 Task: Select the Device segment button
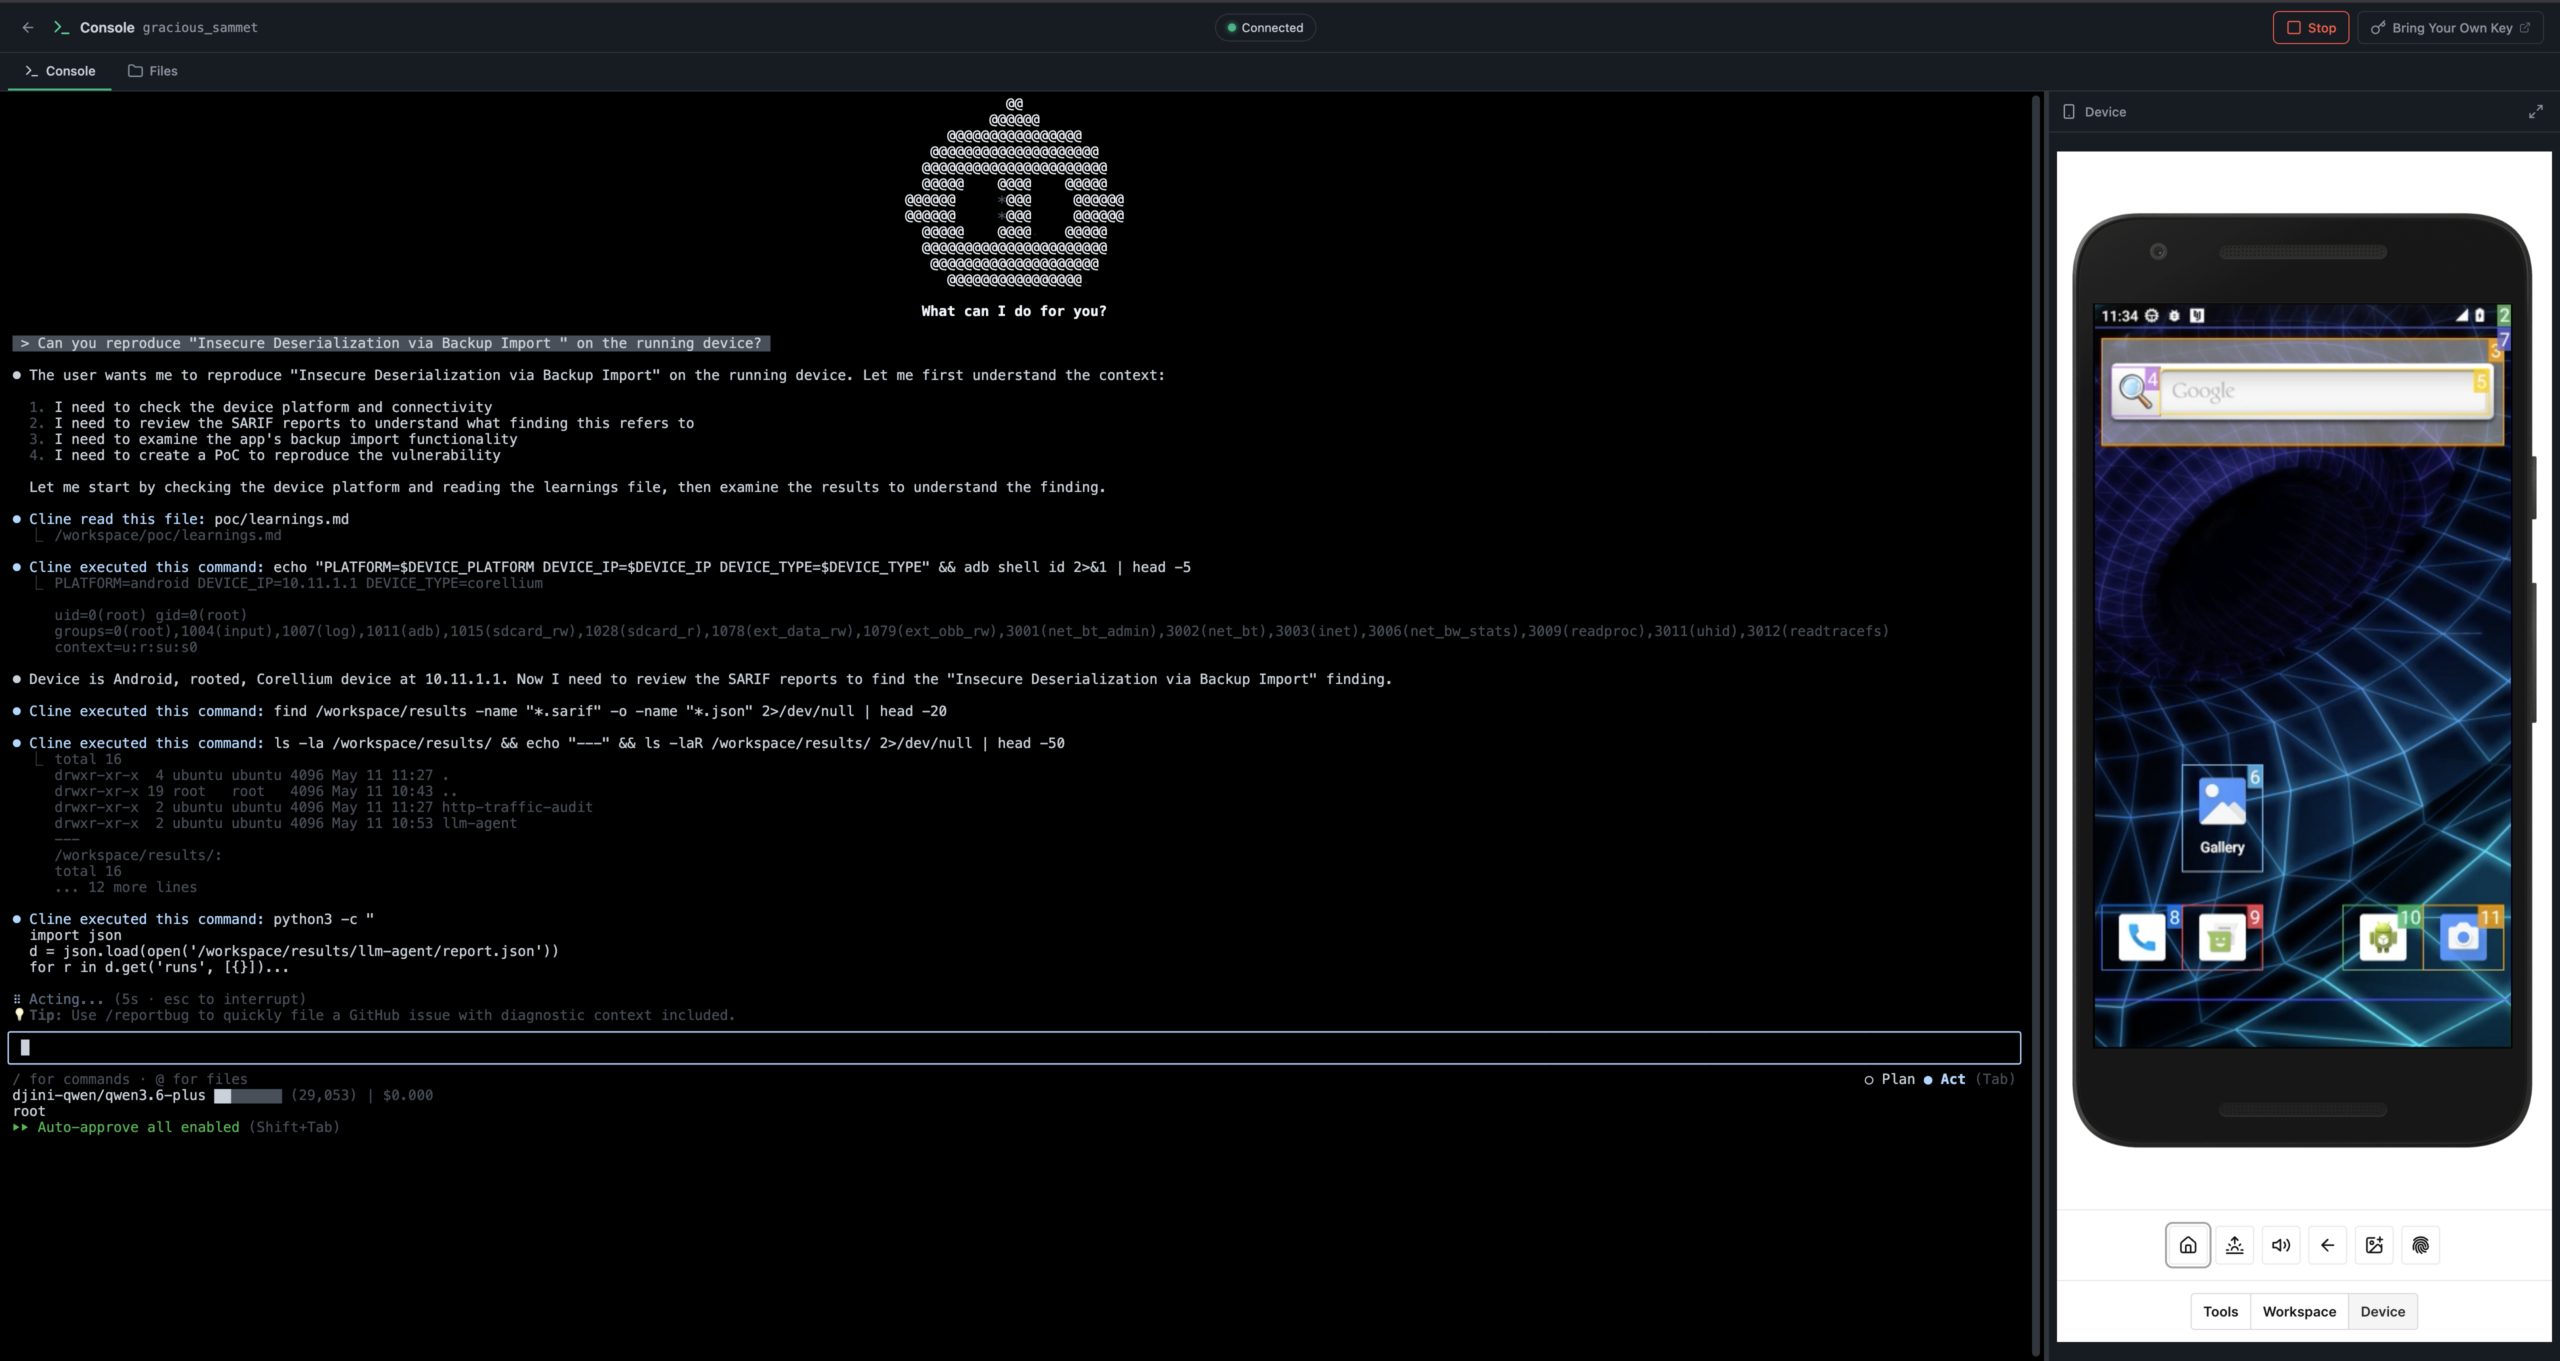click(x=2382, y=1311)
